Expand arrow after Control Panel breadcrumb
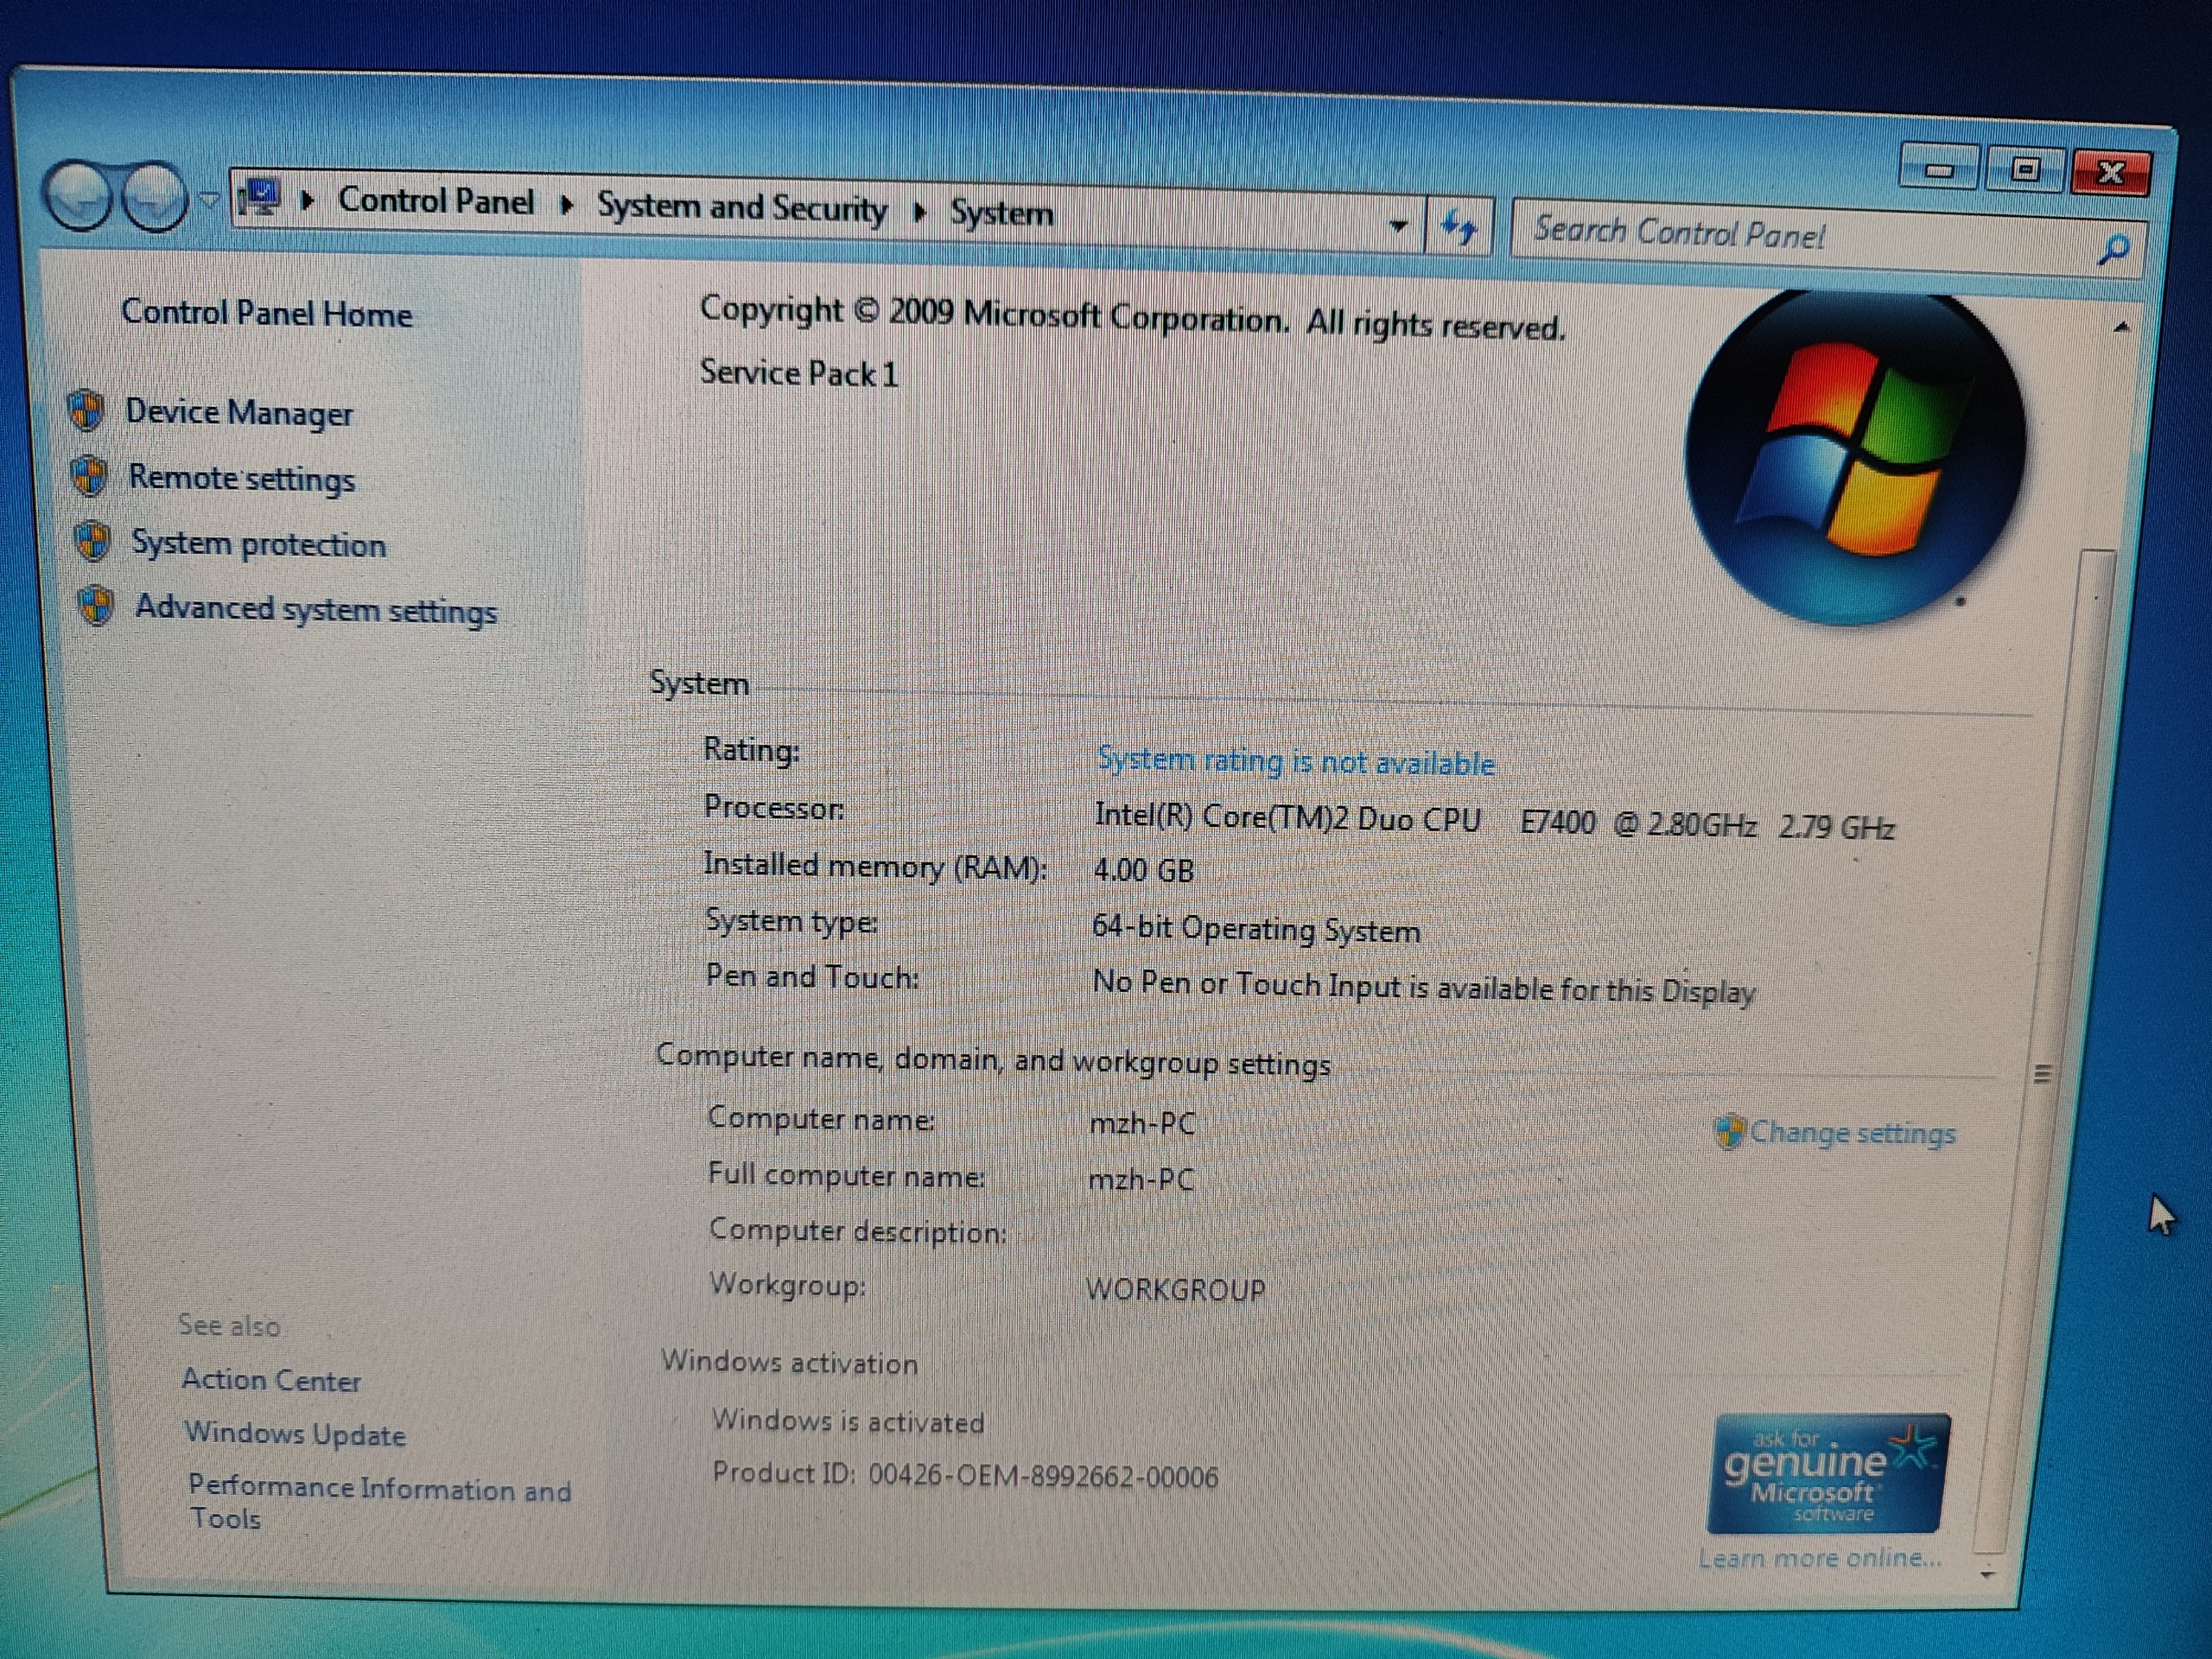2212x1659 pixels. [567, 205]
